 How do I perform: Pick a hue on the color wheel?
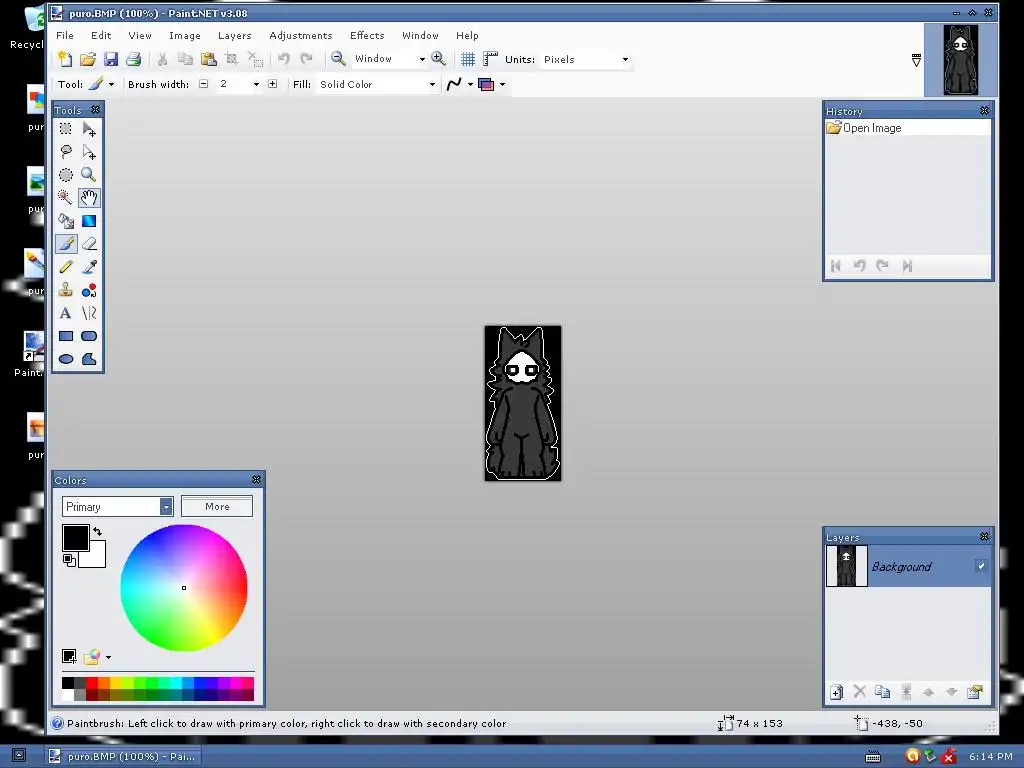pos(184,588)
